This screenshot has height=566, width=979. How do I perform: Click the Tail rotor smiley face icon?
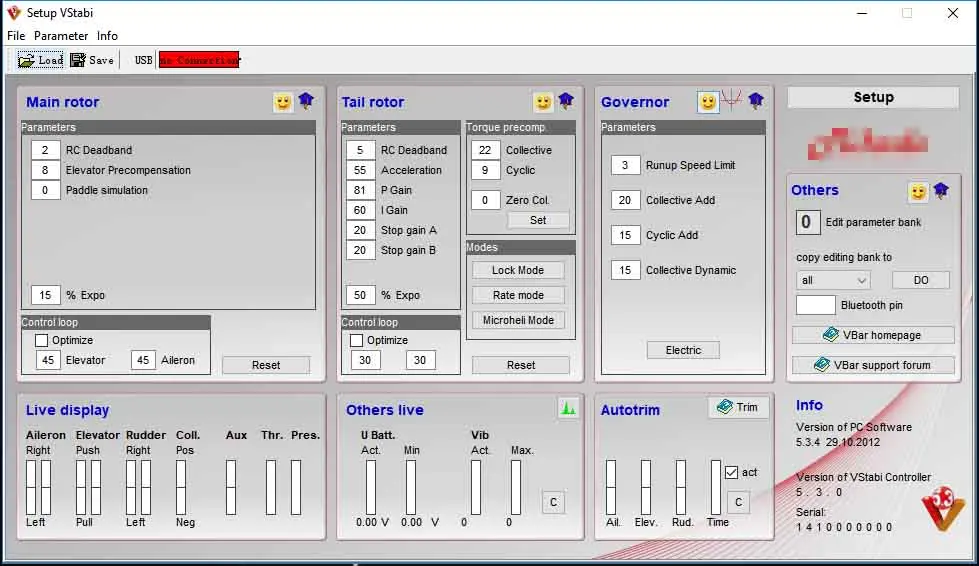click(x=543, y=102)
